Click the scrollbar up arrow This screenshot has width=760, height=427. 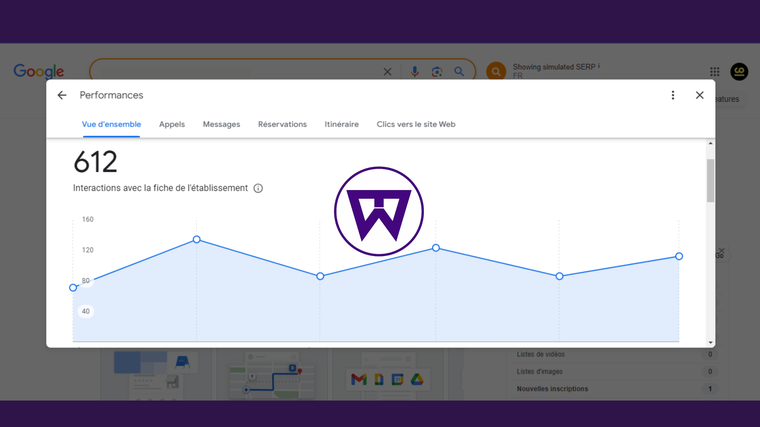[x=711, y=143]
